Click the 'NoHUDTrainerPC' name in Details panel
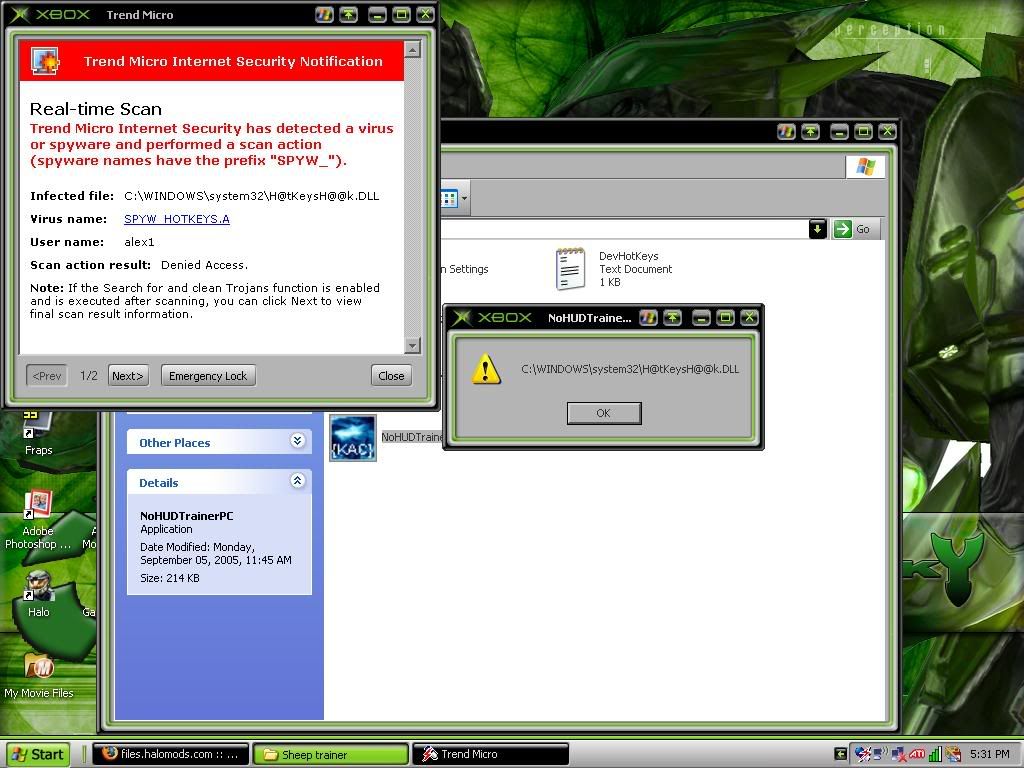 tap(187, 516)
